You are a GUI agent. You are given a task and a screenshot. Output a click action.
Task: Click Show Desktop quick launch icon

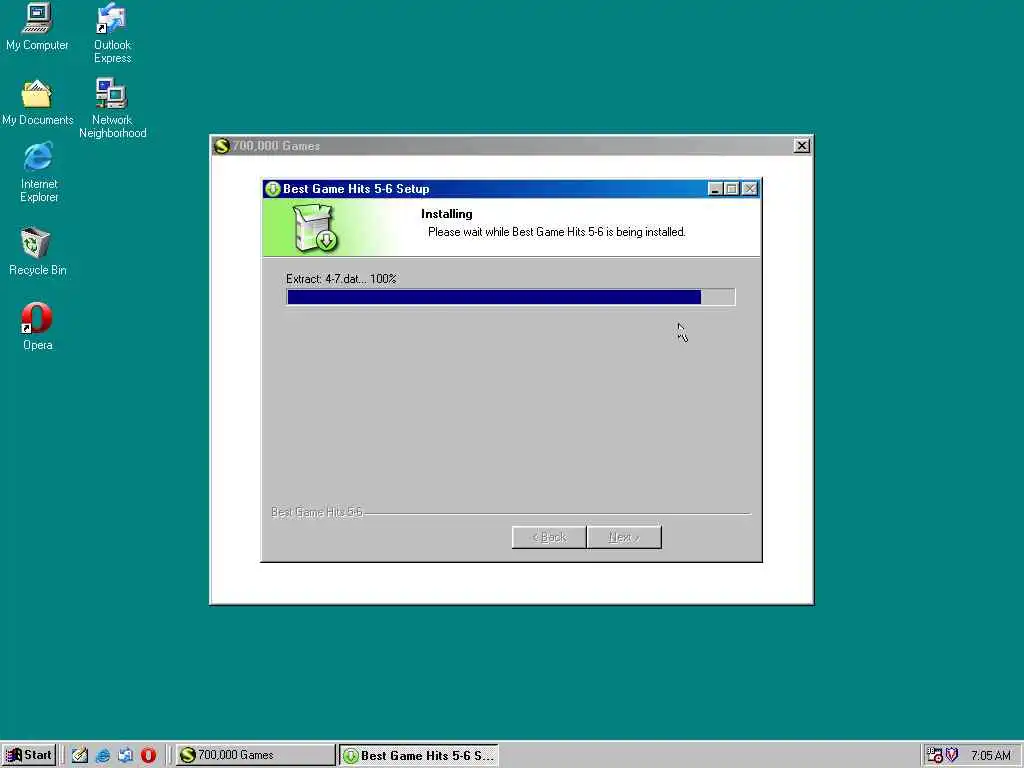[80, 755]
